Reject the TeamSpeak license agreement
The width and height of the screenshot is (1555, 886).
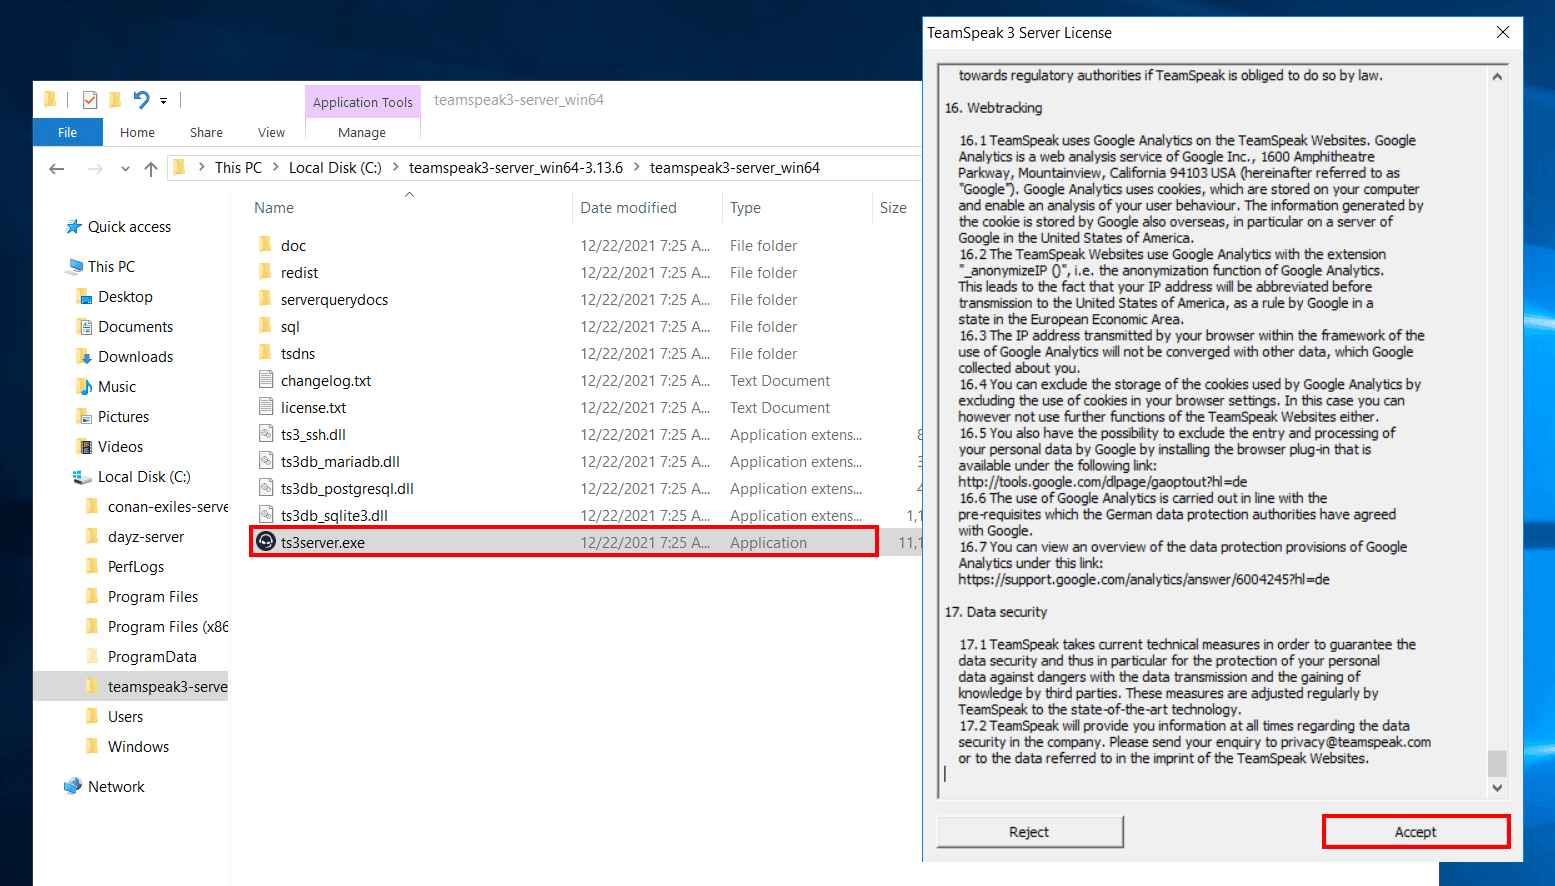(x=1029, y=832)
